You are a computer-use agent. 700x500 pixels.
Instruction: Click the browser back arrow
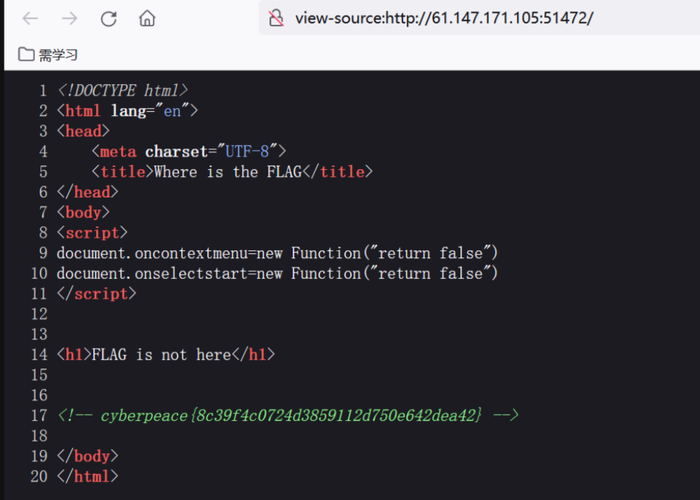click(x=30, y=18)
